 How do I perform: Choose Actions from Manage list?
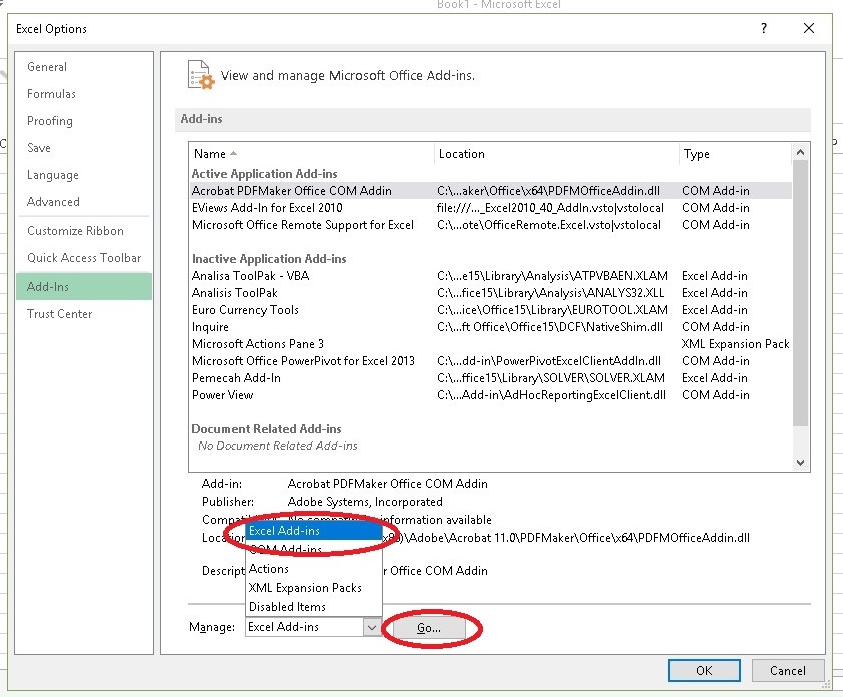pos(269,569)
